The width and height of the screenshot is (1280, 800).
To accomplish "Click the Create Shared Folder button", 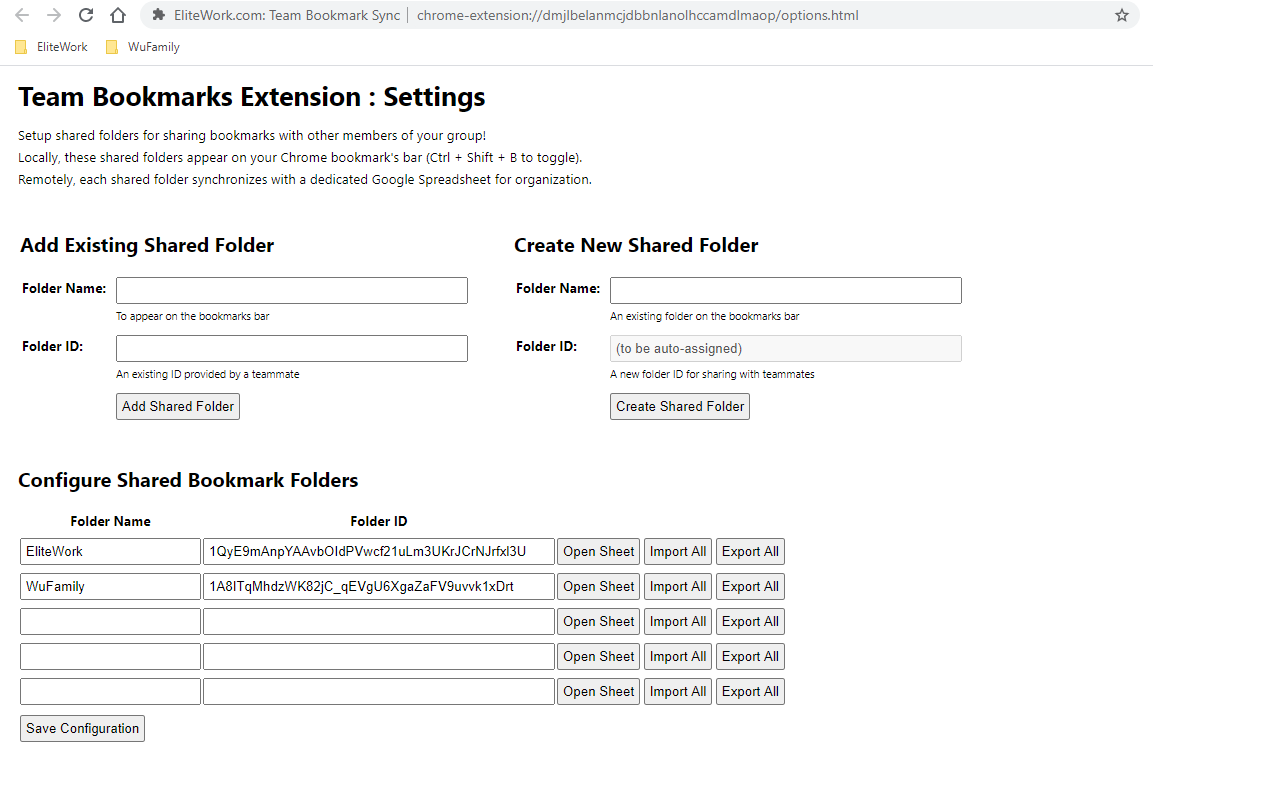I will point(680,406).
